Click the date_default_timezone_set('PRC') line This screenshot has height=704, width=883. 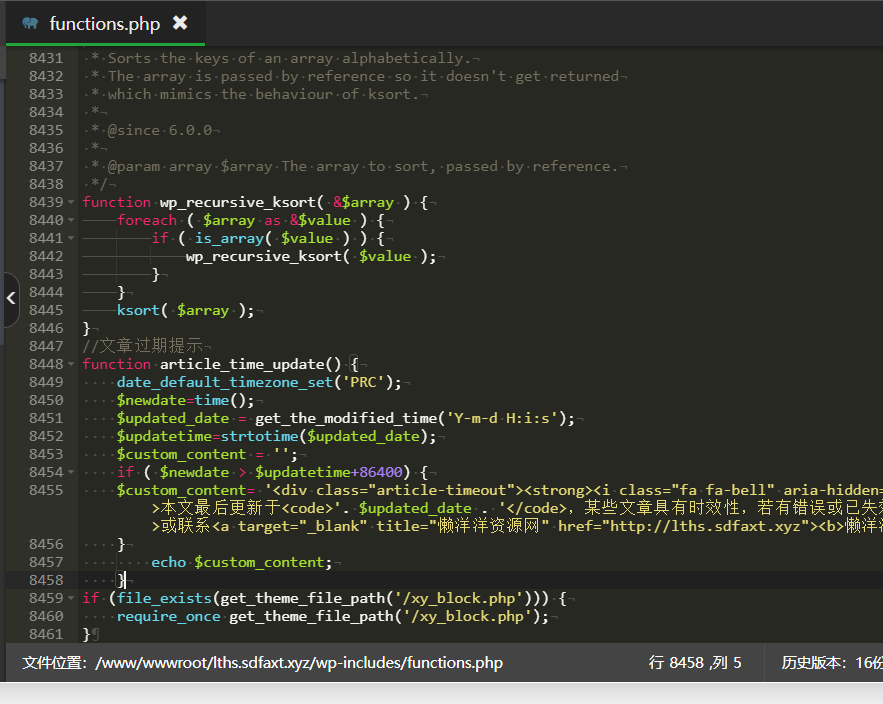258,382
